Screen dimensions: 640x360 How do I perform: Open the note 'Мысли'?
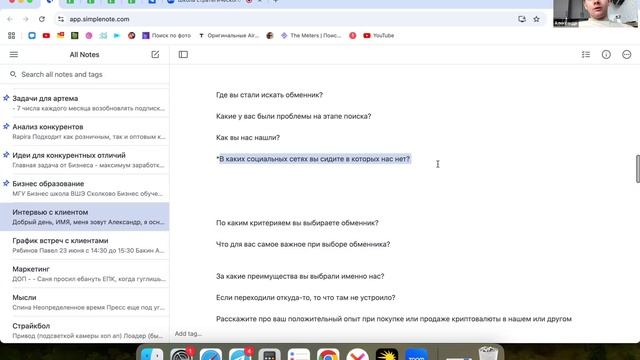84,302
